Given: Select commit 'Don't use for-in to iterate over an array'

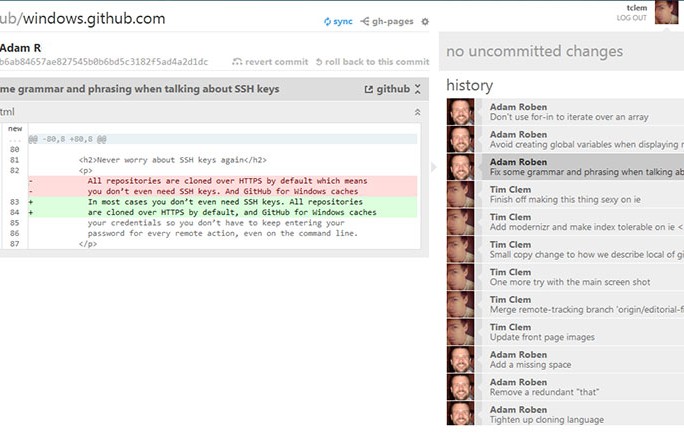Looking at the screenshot, I should 565,112.
